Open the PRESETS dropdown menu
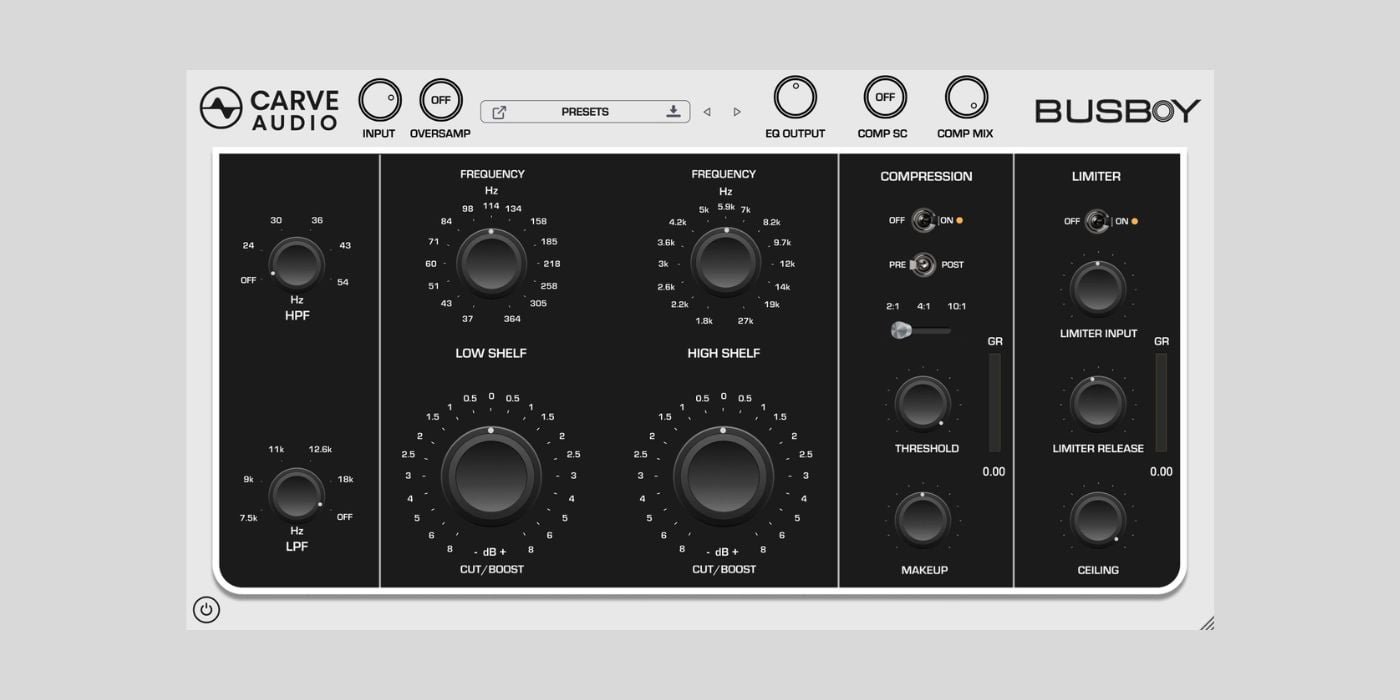Screen dimensions: 1400x700 pos(585,112)
